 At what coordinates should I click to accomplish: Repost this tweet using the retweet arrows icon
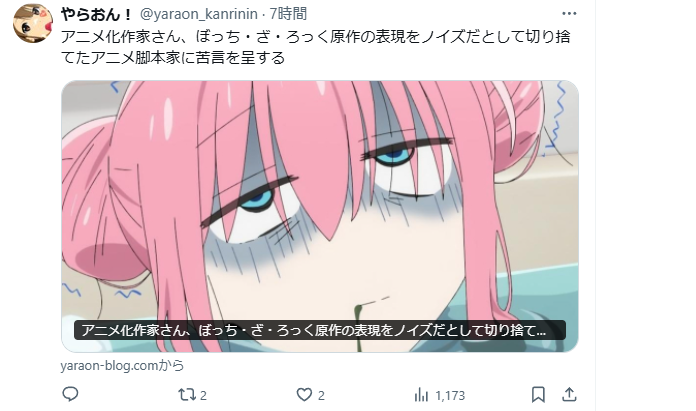pyautogui.click(x=185, y=395)
